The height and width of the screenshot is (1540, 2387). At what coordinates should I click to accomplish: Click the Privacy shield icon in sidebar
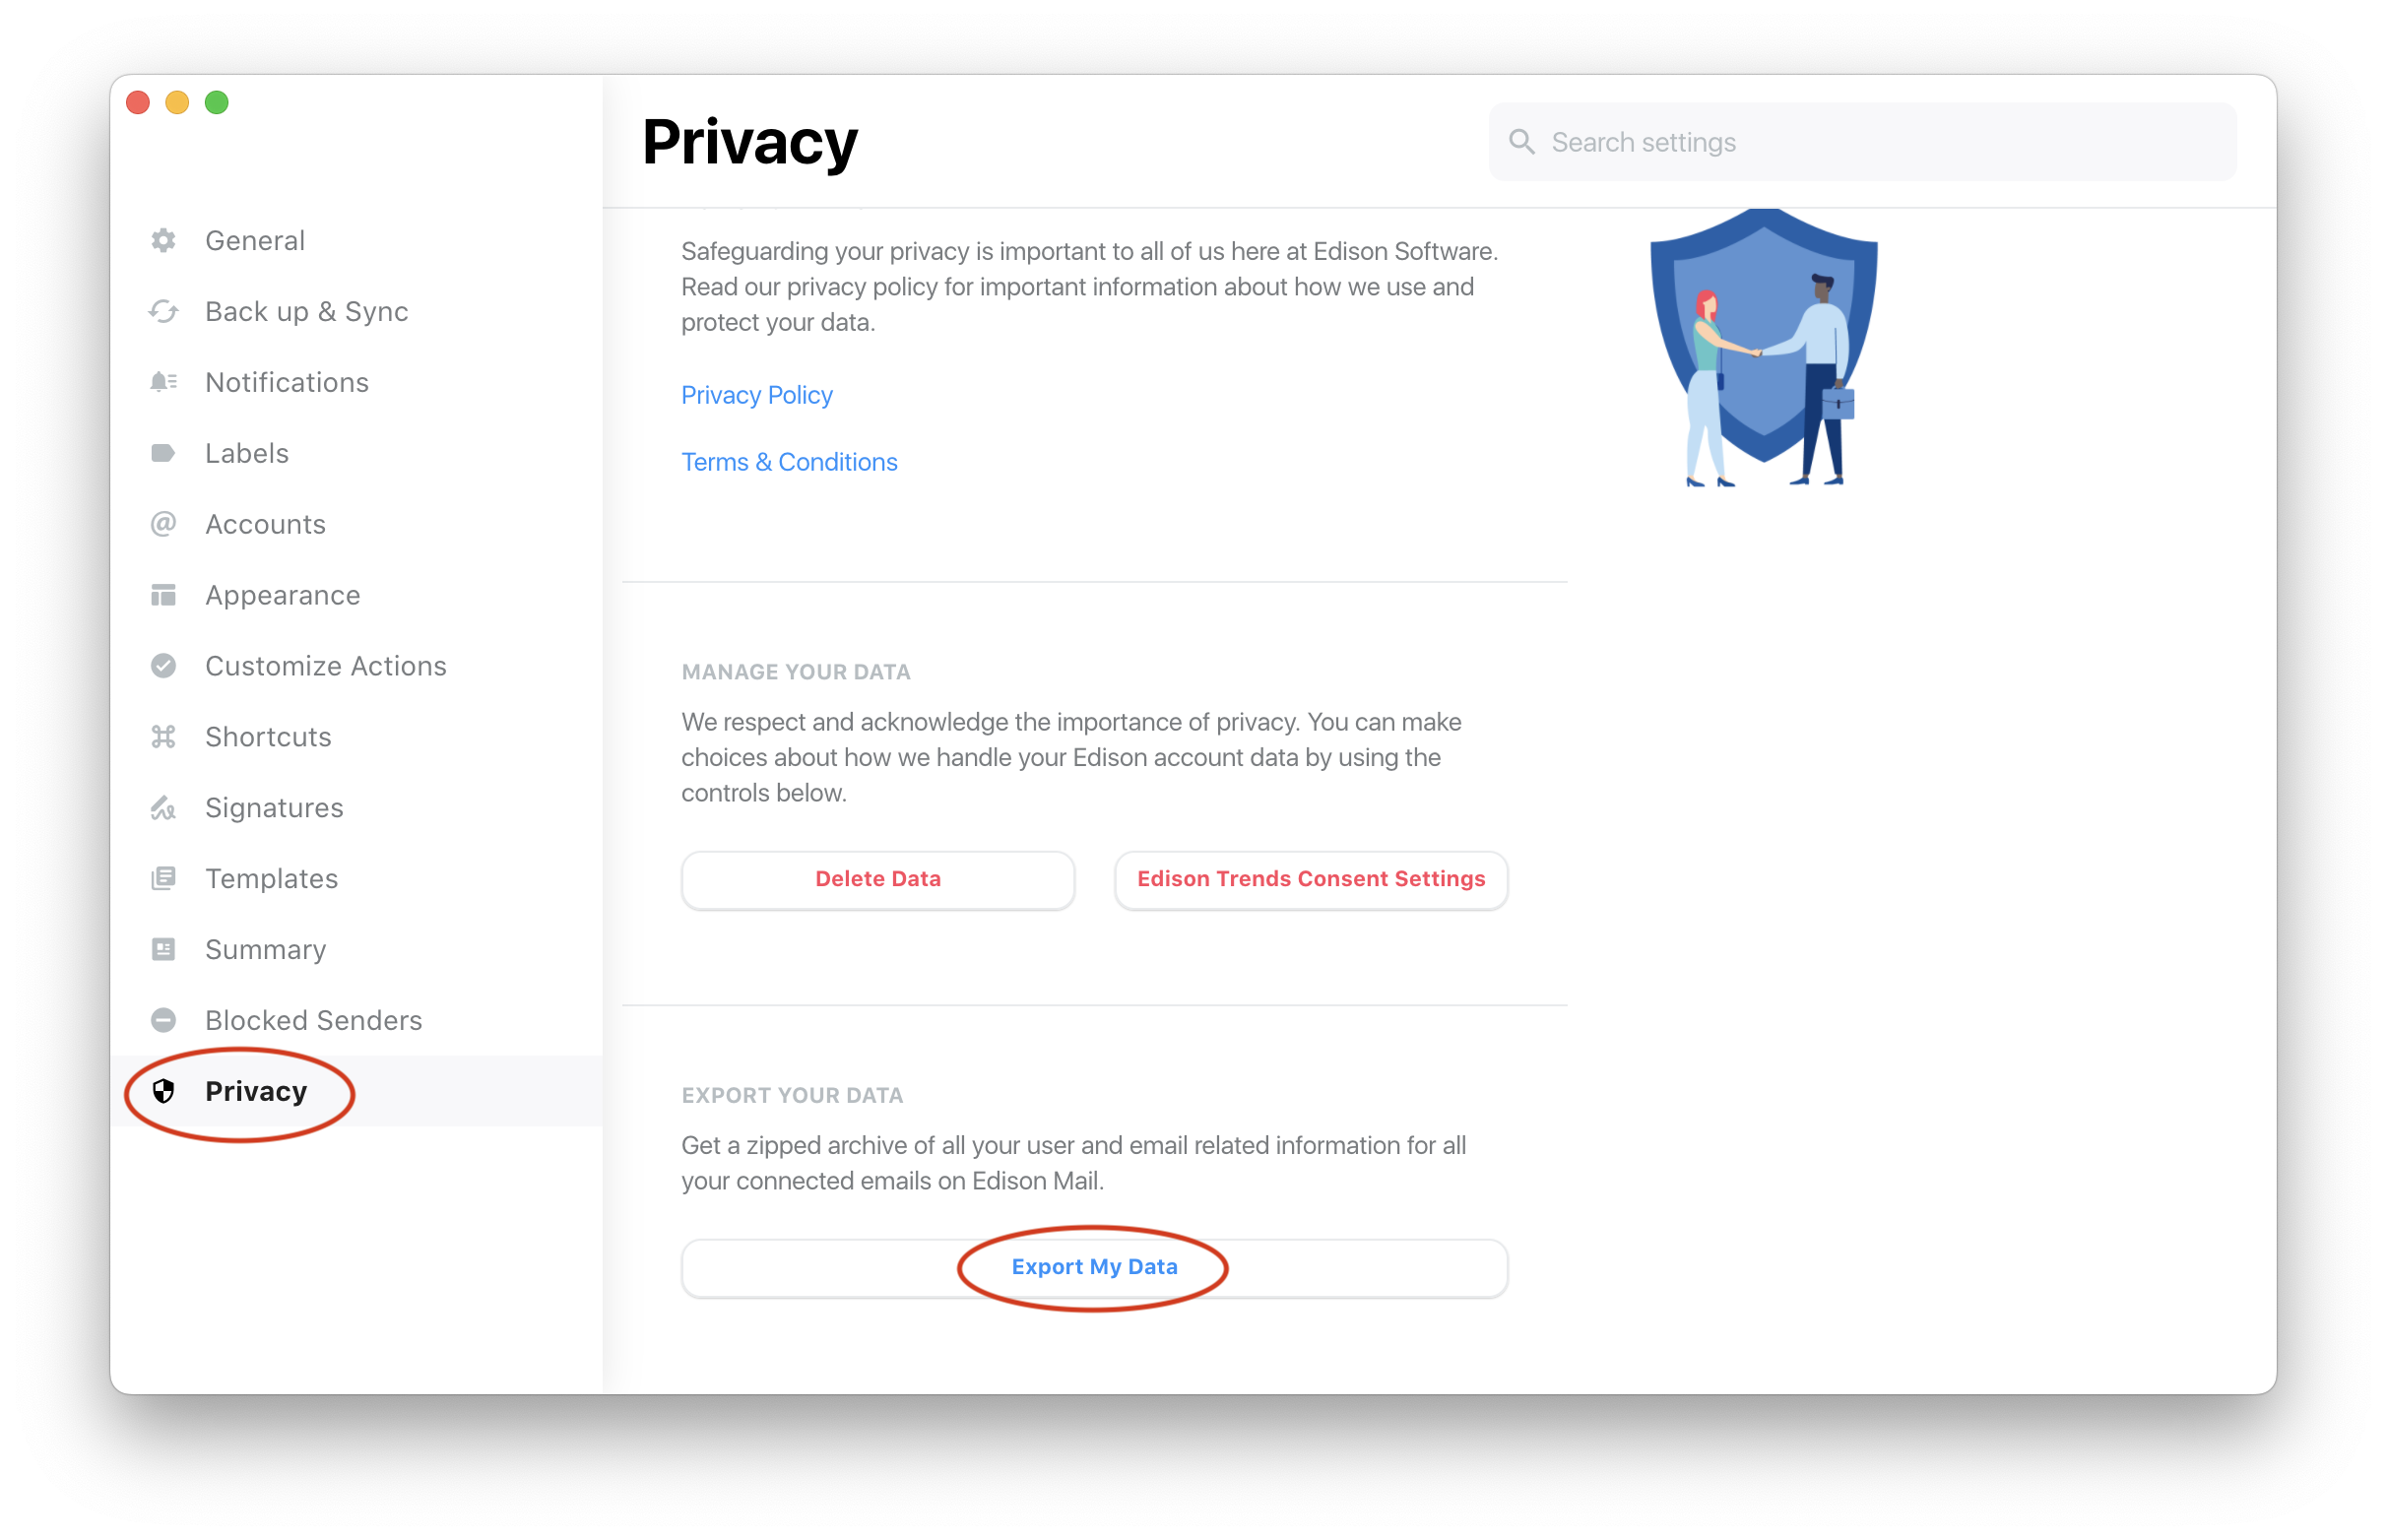163,1092
